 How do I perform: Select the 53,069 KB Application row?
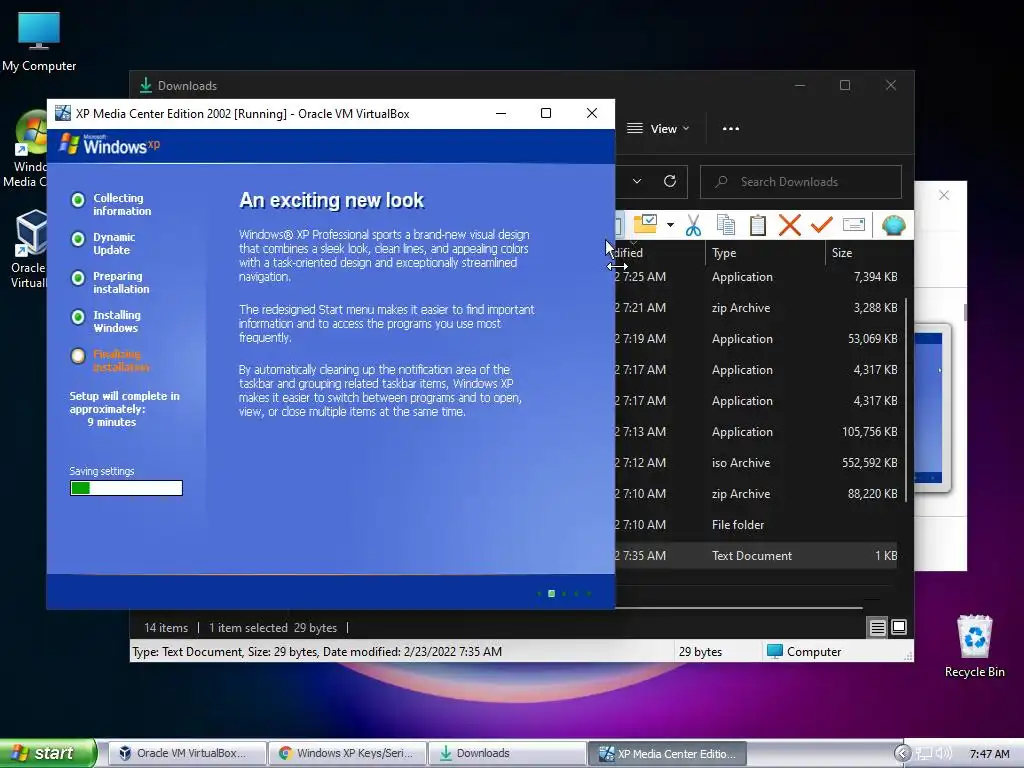click(756, 339)
